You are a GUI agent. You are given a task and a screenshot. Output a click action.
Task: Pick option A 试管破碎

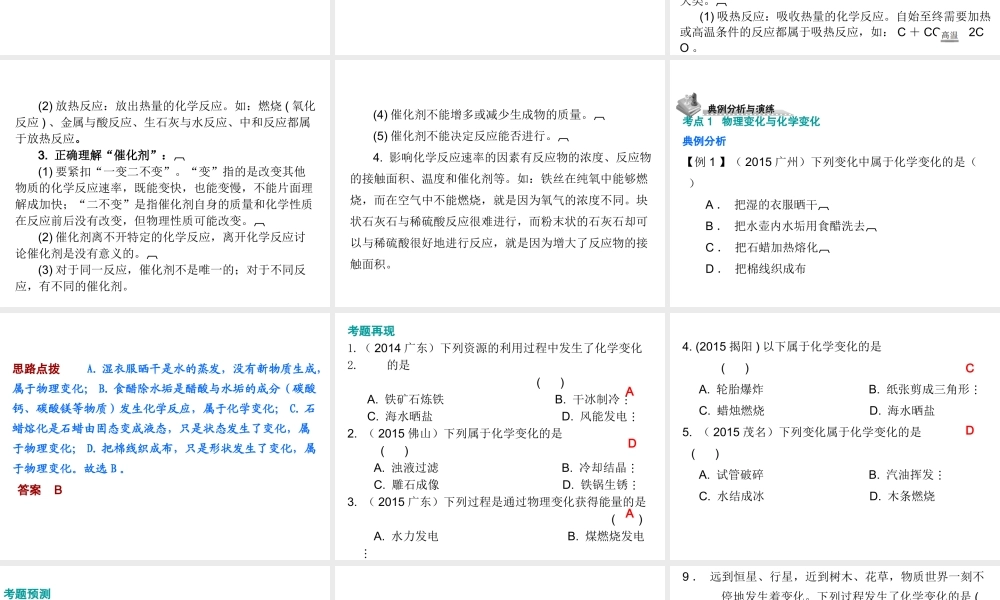coord(731,474)
